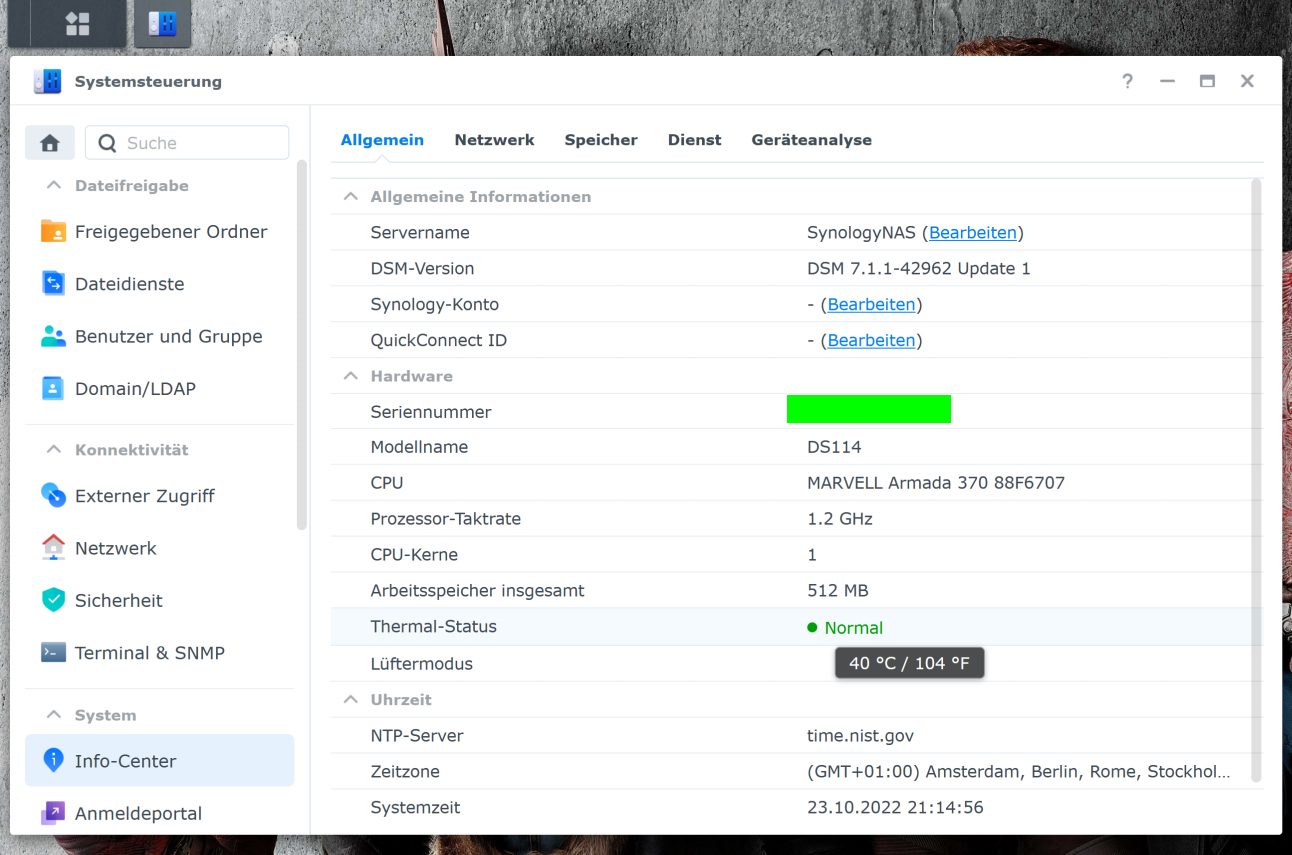
Task: Open Sicherheit shield icon
Action: (53, 600)
